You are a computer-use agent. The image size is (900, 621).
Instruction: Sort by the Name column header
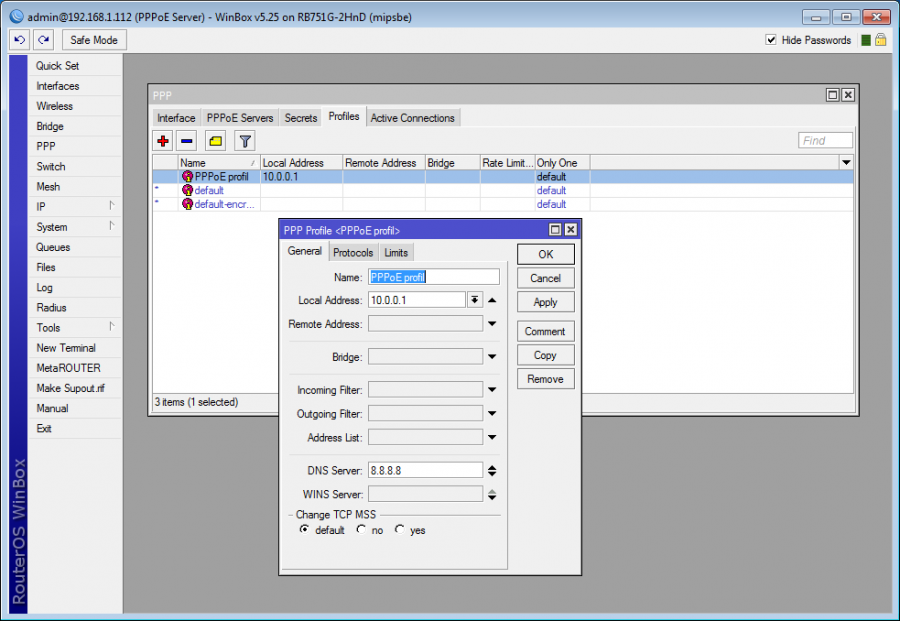tap(219, 162)
